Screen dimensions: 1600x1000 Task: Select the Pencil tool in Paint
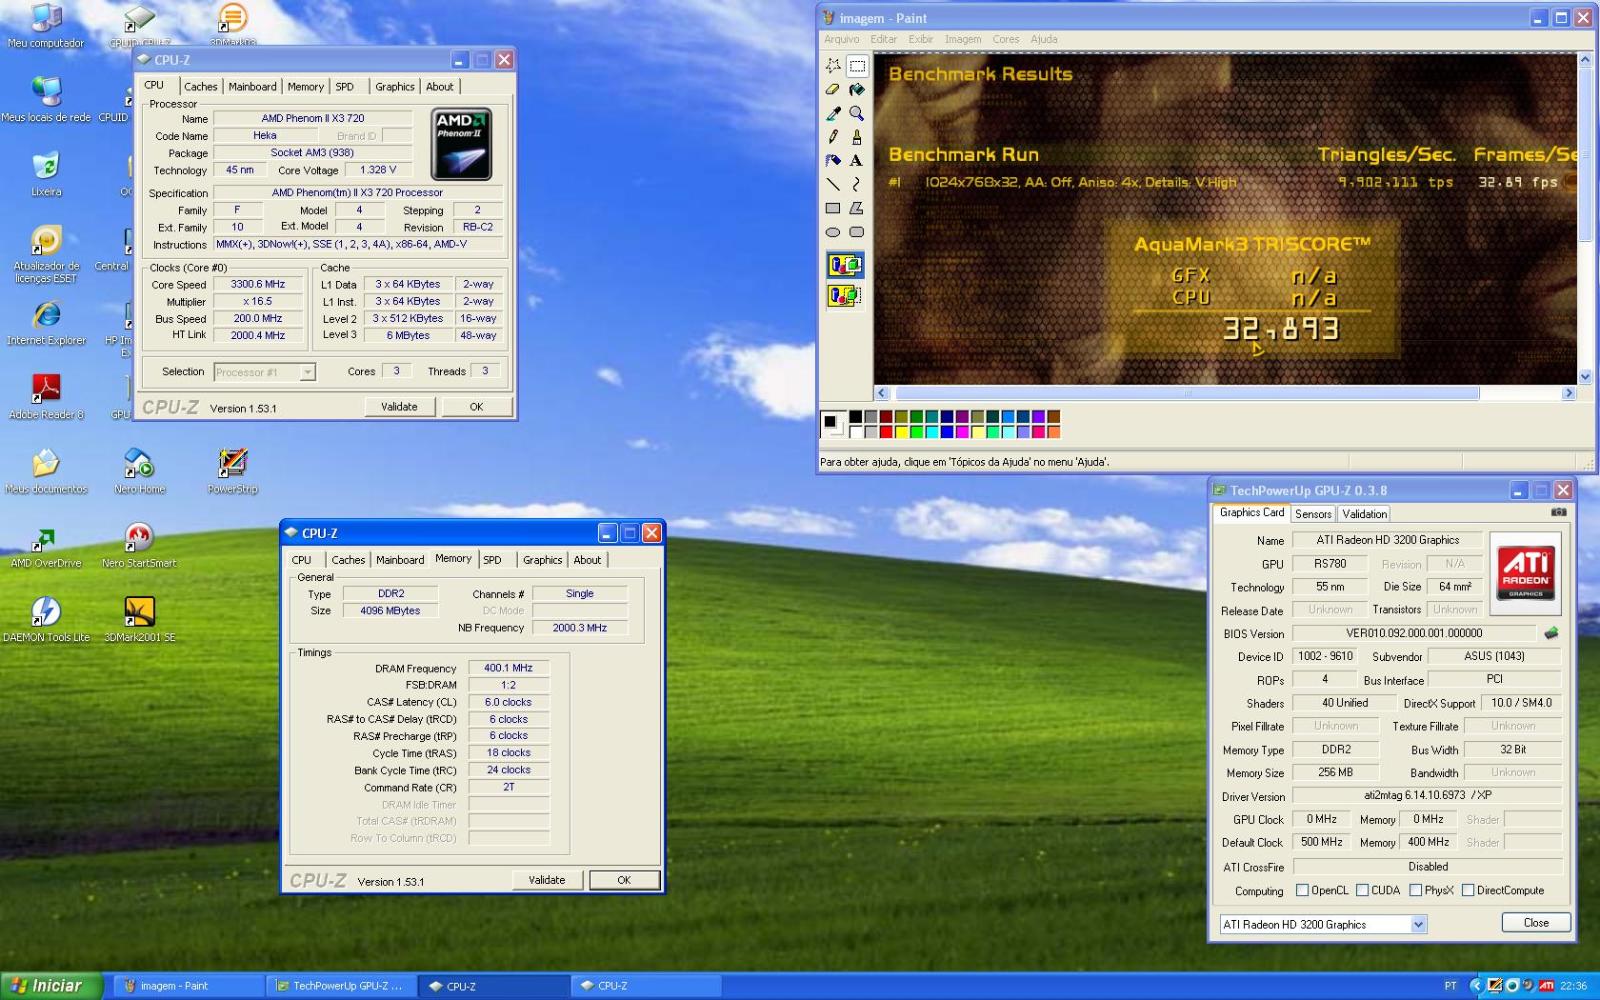pyautogui.click(x=833, y=137)
